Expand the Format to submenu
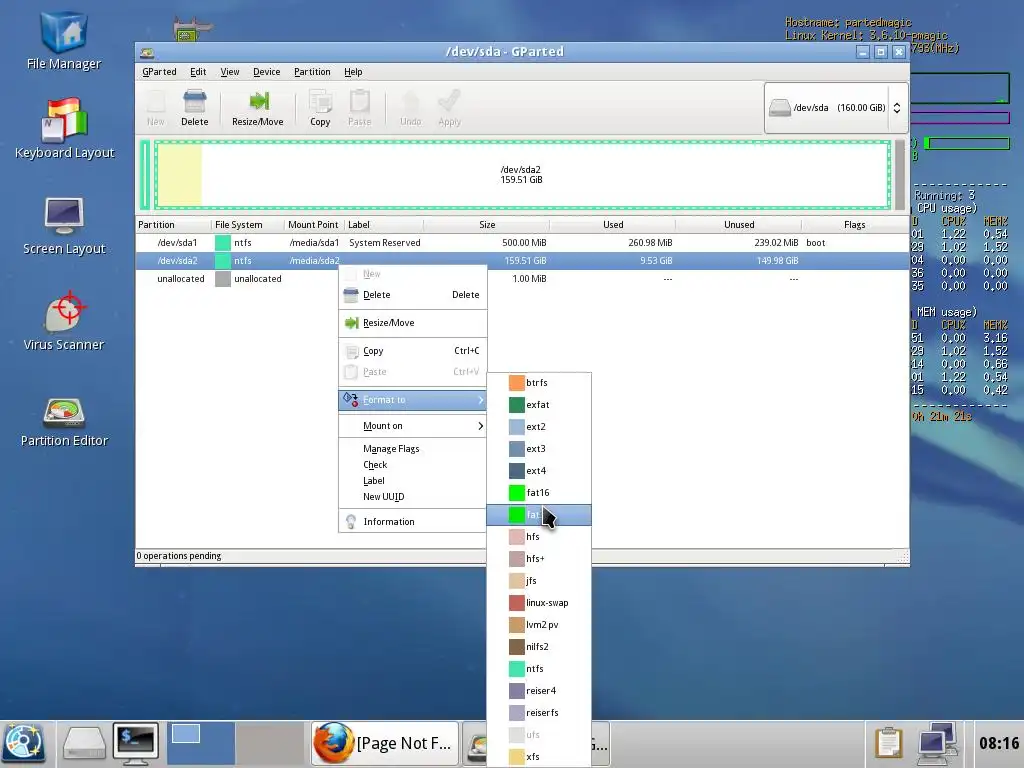1024x768 pixels. coord(413,400)
